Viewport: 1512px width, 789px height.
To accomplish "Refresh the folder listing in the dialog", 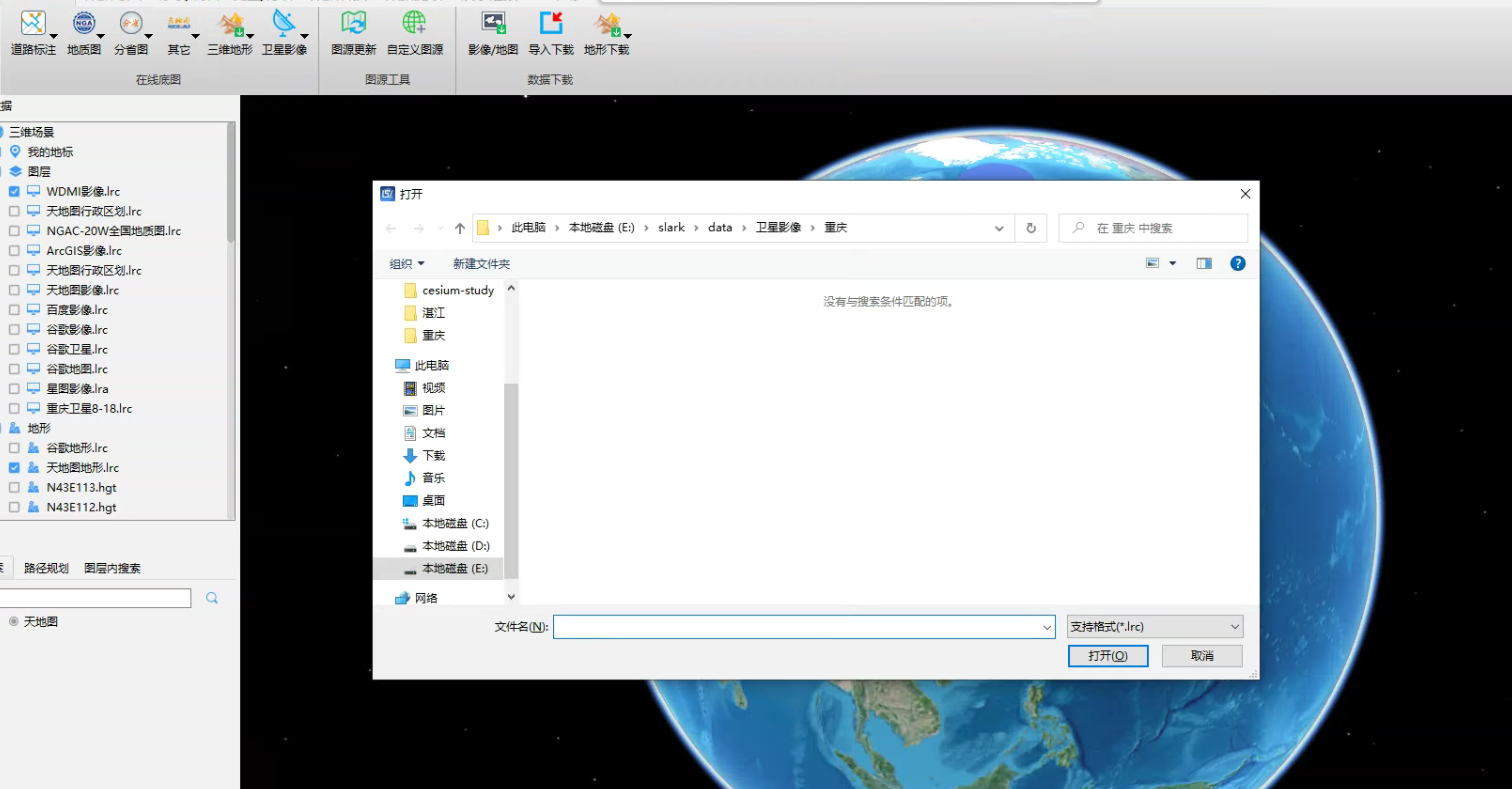I will [x=1031, y=228].
